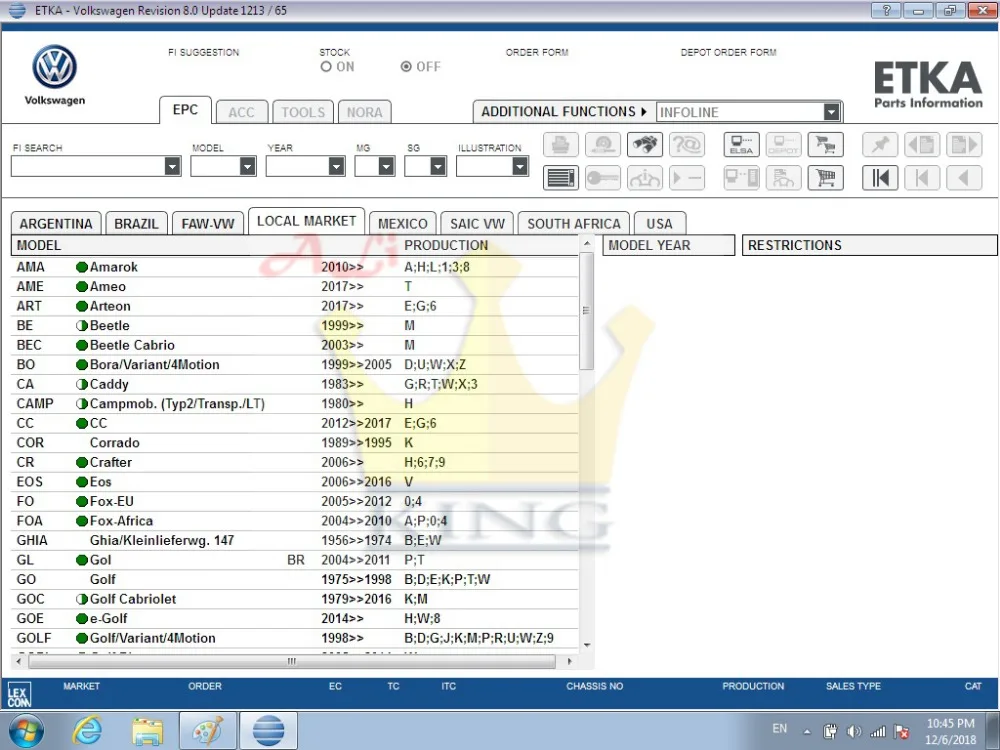The image size is (1000, 750).
Task: Select the USA market tab
Action: pyautogui.click(x=659, y=224)
